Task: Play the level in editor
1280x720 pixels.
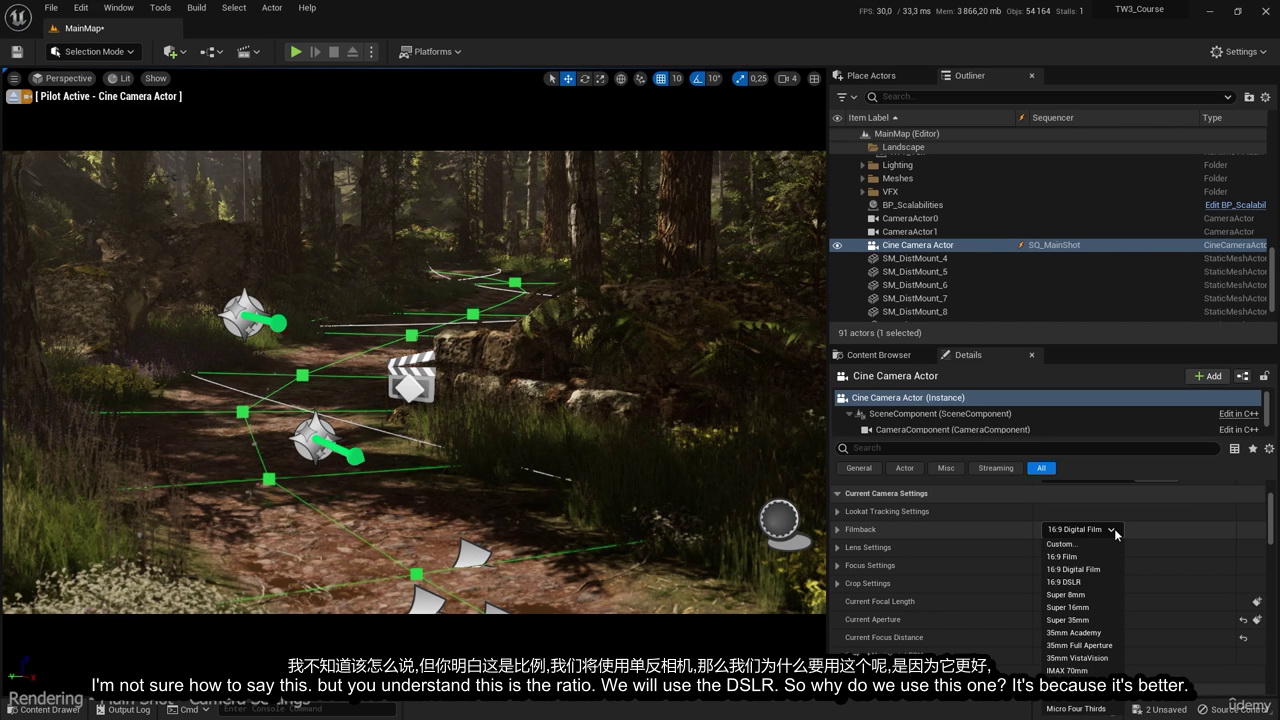Action: click(x=296, y=52)
